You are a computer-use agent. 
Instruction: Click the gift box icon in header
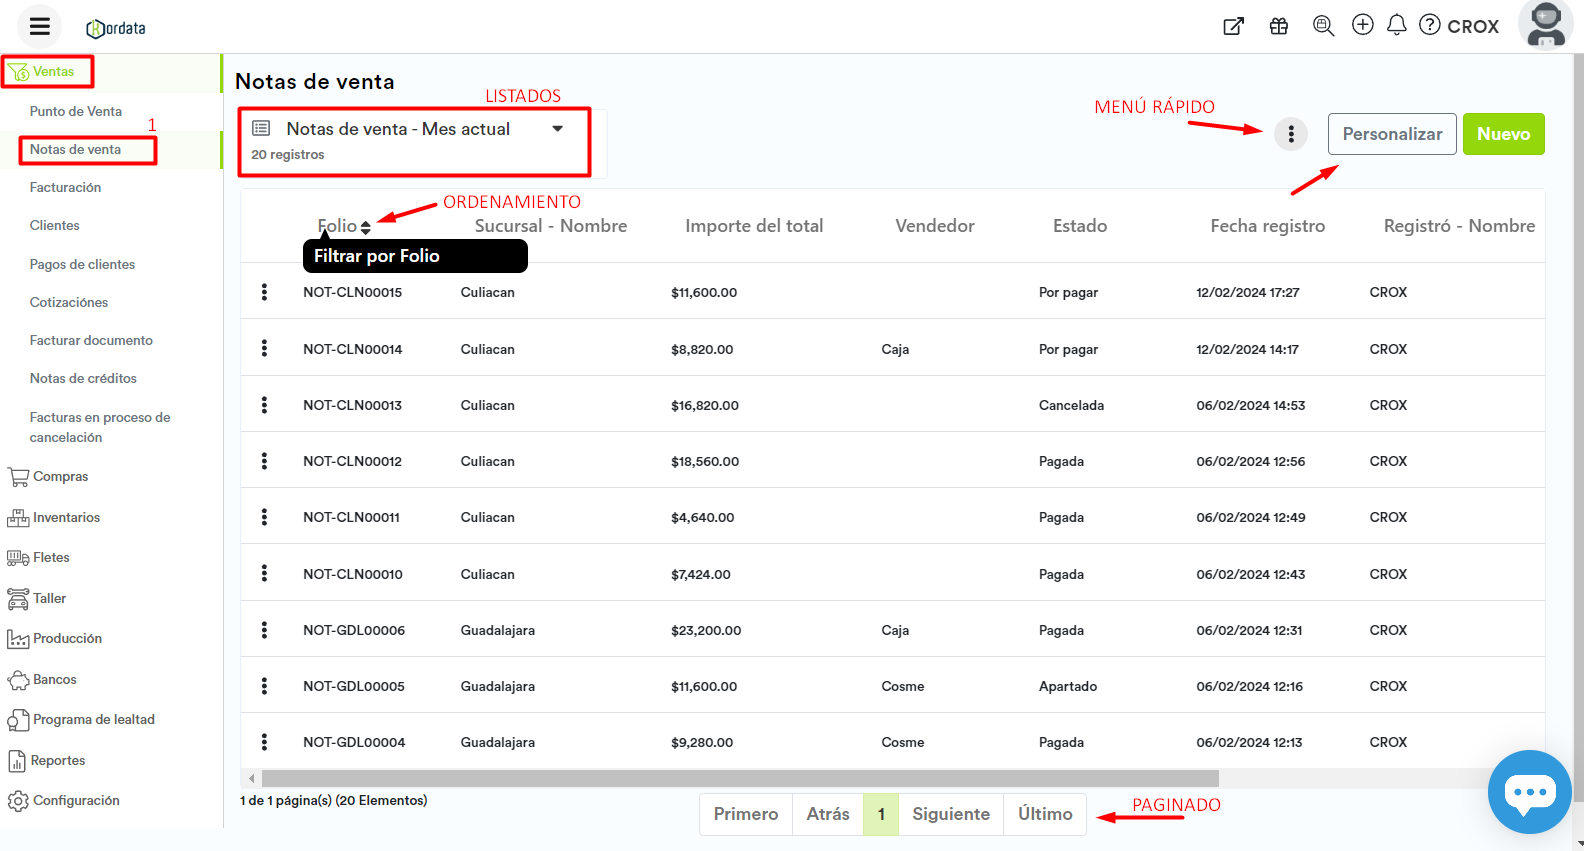[x=1278, y=26]
